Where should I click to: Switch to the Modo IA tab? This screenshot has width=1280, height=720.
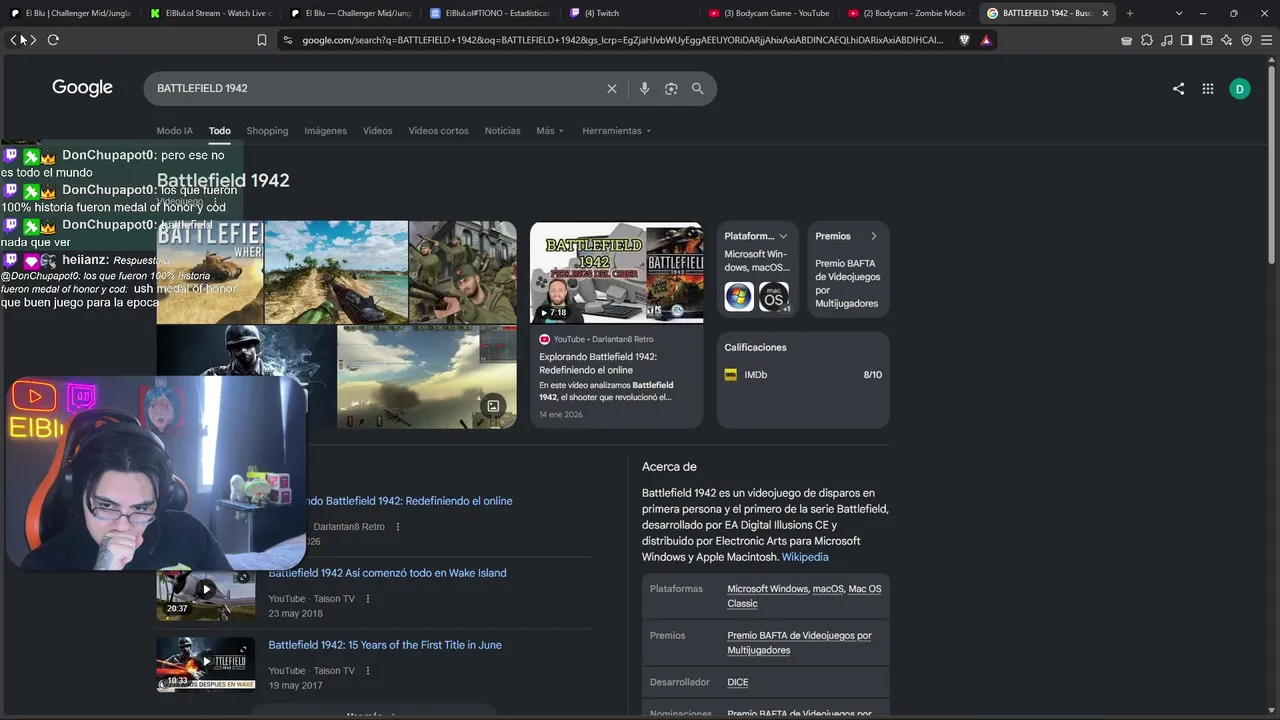point(174,131)
